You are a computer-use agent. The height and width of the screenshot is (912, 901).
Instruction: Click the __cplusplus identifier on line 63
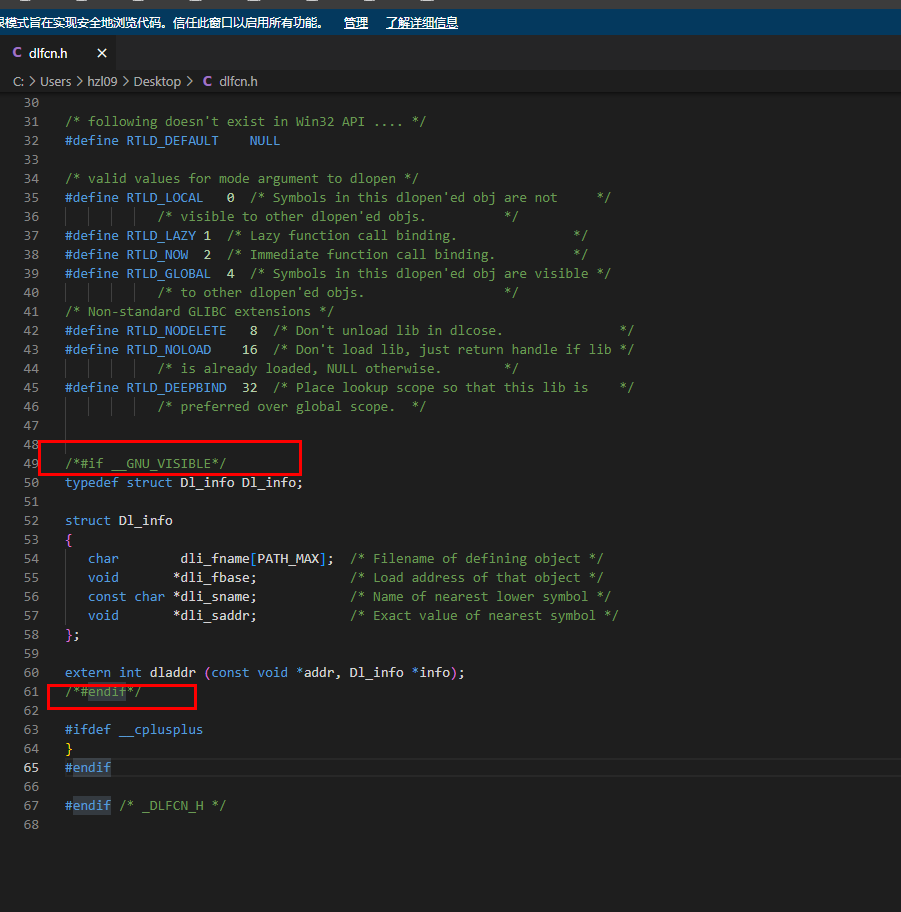(160, 729)
